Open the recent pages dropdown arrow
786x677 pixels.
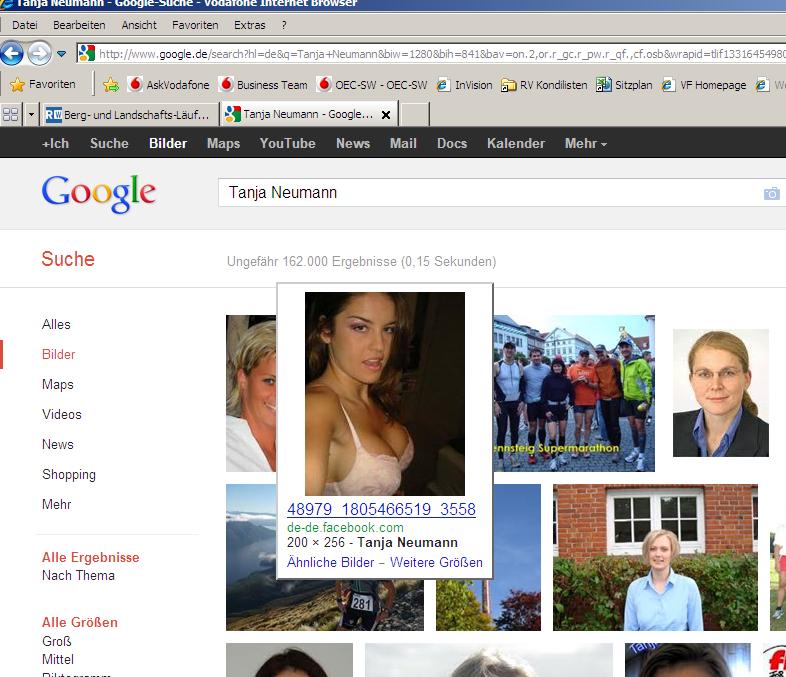pyautogui.click(x=62, y=54)
